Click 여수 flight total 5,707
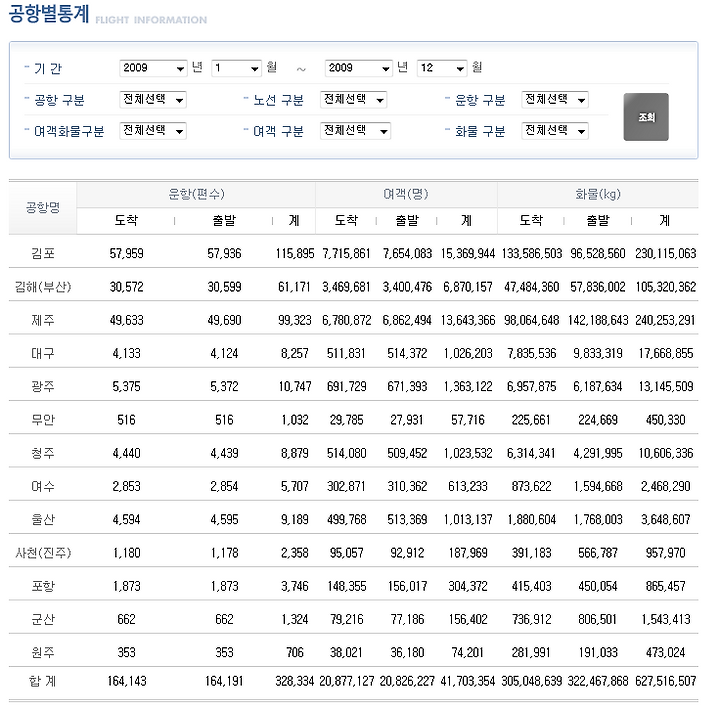Image resolution: width=720 pixels, height=710 pixels. (295, 486)
